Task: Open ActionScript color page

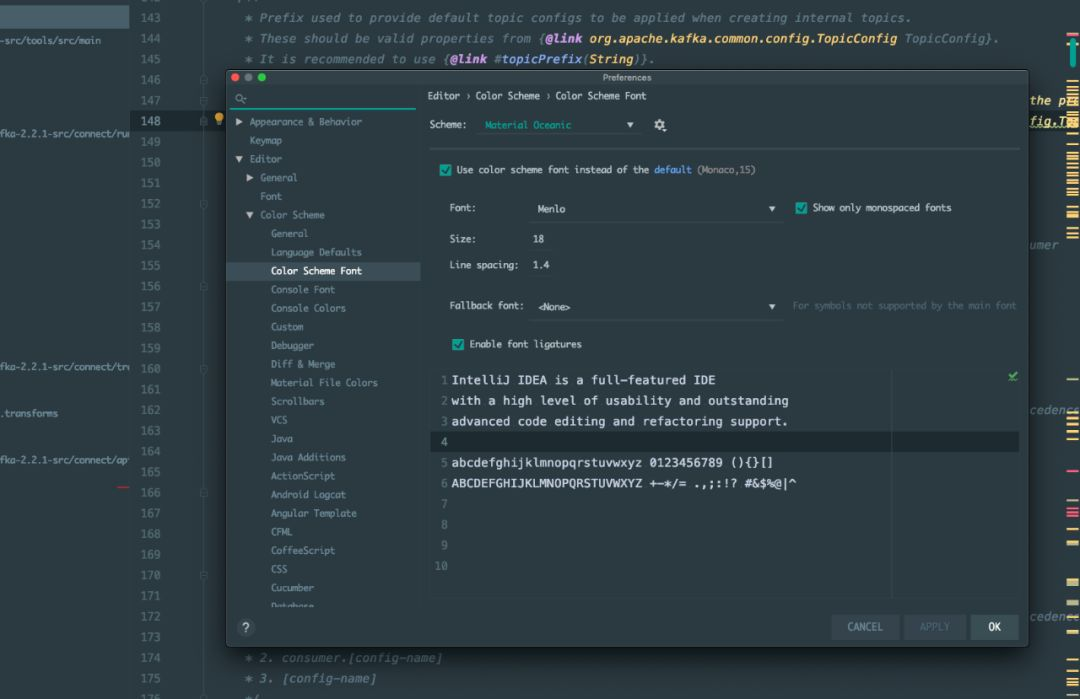Action: [x=302, y=475]
